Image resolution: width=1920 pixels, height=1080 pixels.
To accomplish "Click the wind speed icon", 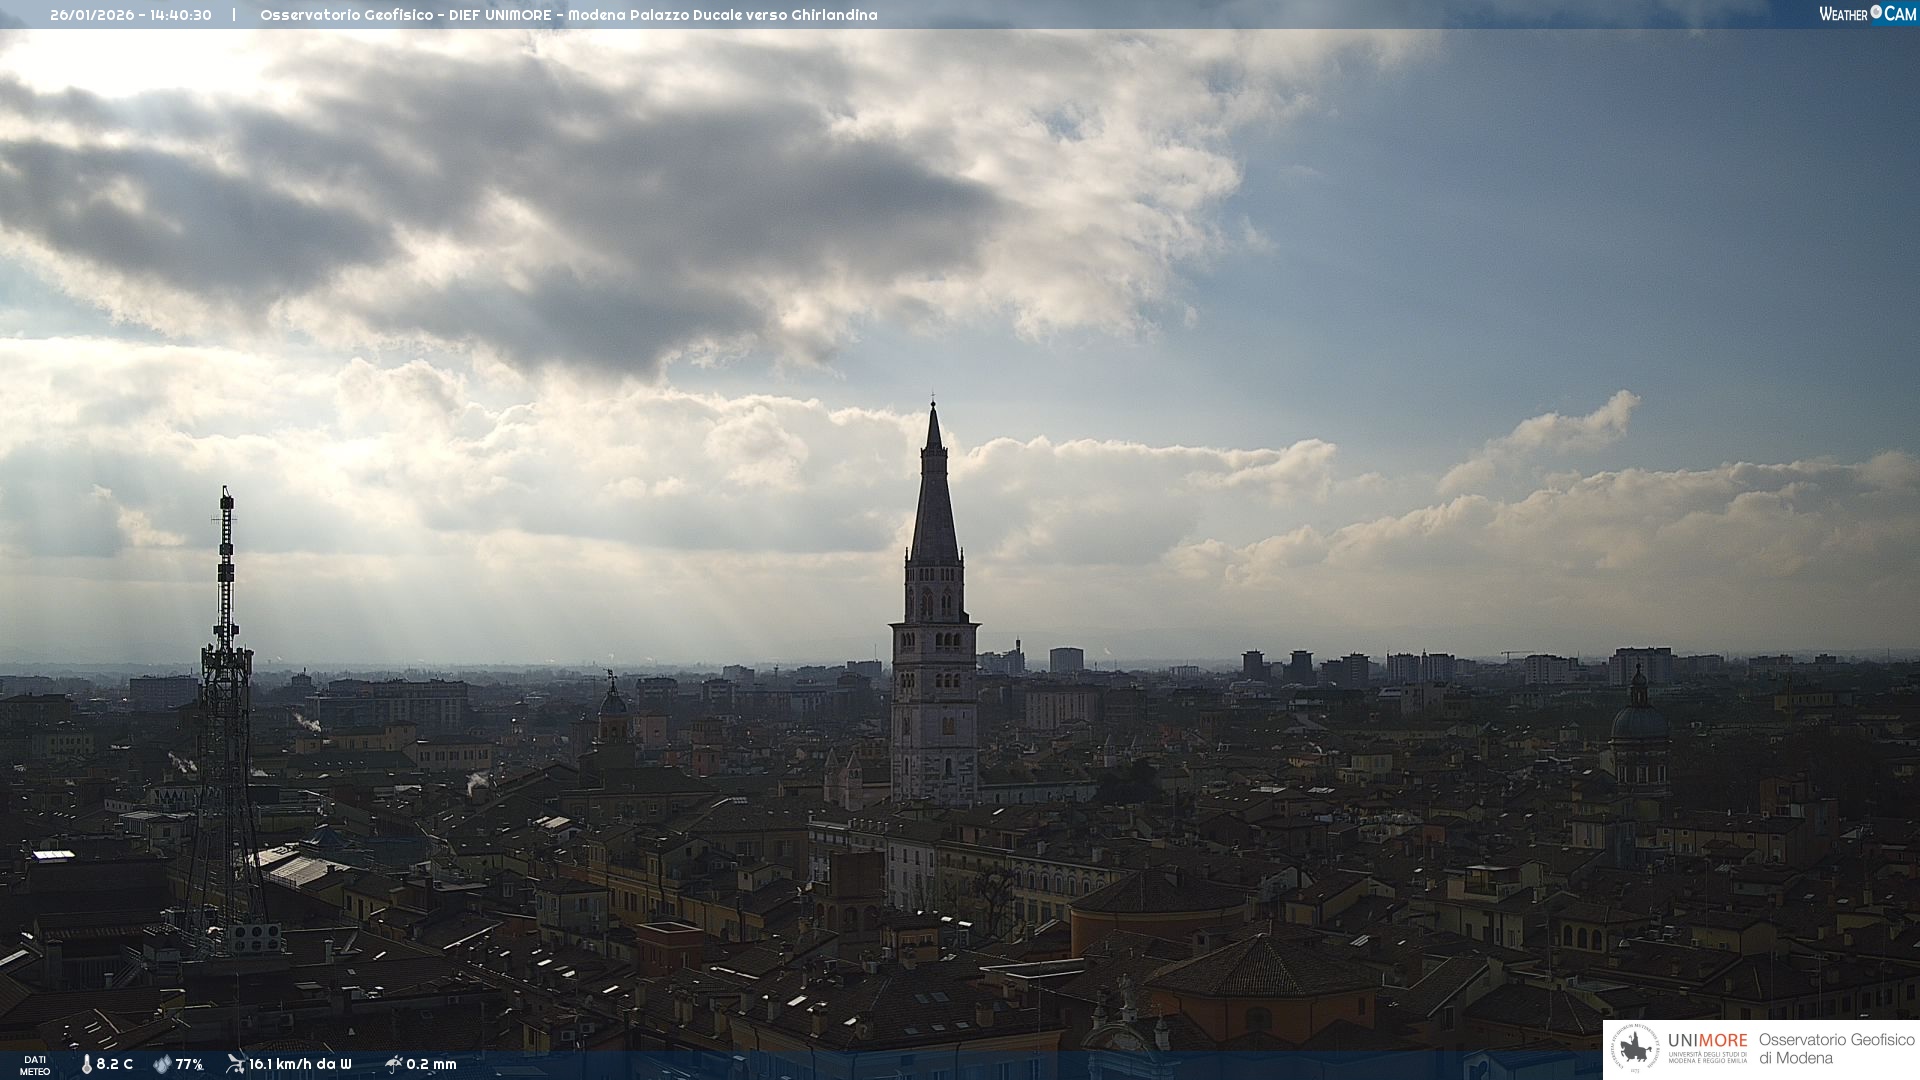I will (235, 1063).
